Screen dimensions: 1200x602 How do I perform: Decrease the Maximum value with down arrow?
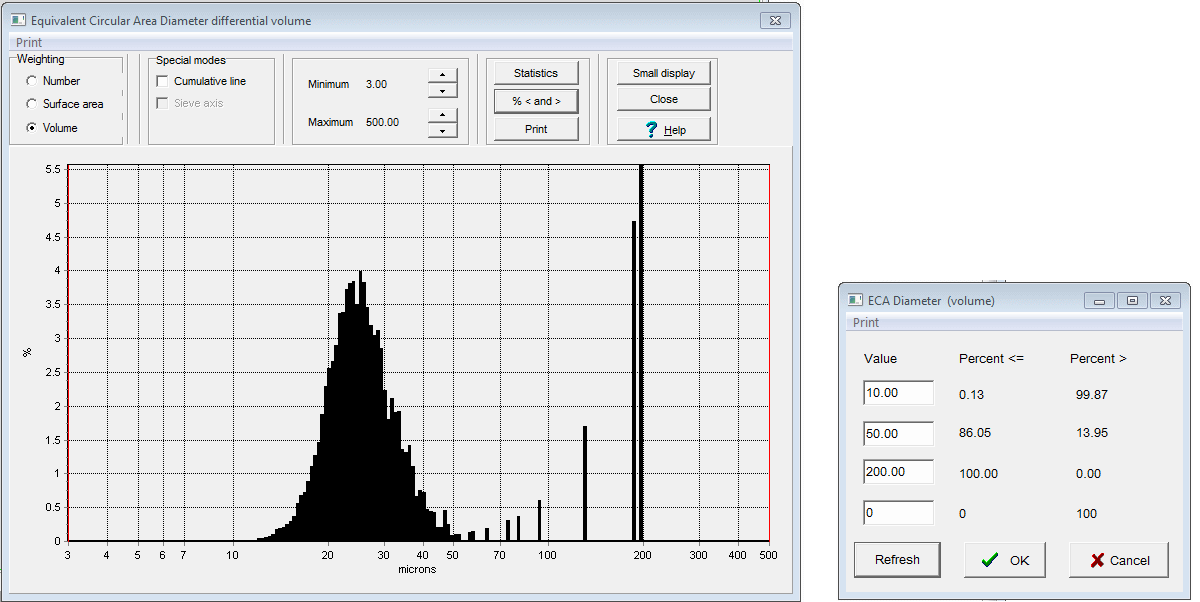442,130
